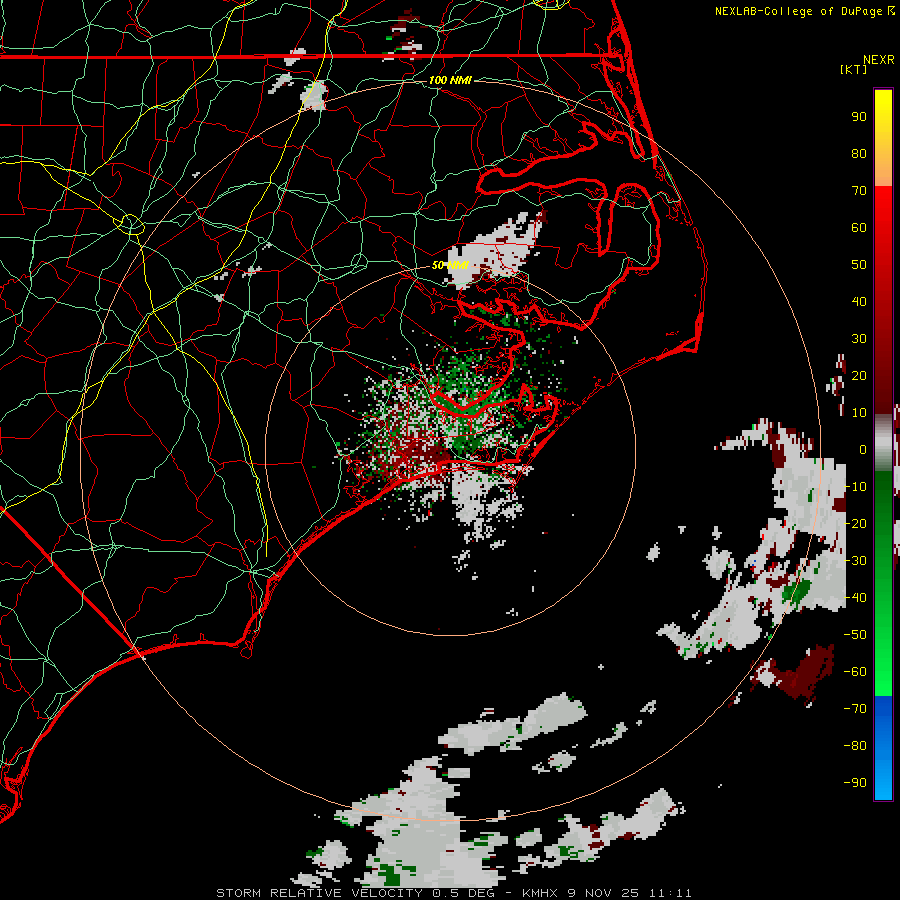The height and width of the screenshot is (900, 900).
Task: Click the 30 value on velocity scale
Action: click(859, 339)
